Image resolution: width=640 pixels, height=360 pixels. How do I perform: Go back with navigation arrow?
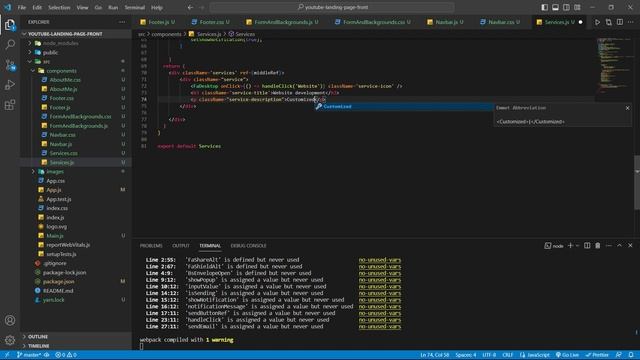pyautogui.click(x=190, y=7)
